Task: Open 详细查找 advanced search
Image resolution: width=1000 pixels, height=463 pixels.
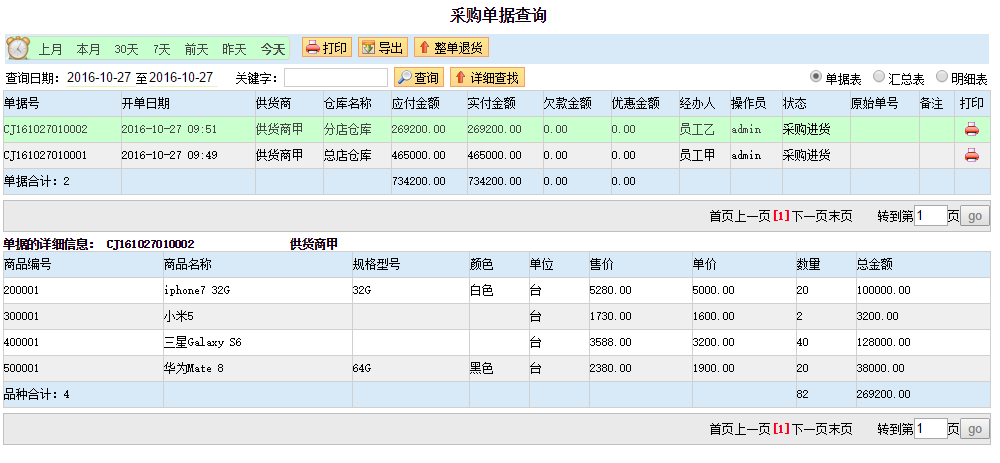Action: tap(487, 77)
